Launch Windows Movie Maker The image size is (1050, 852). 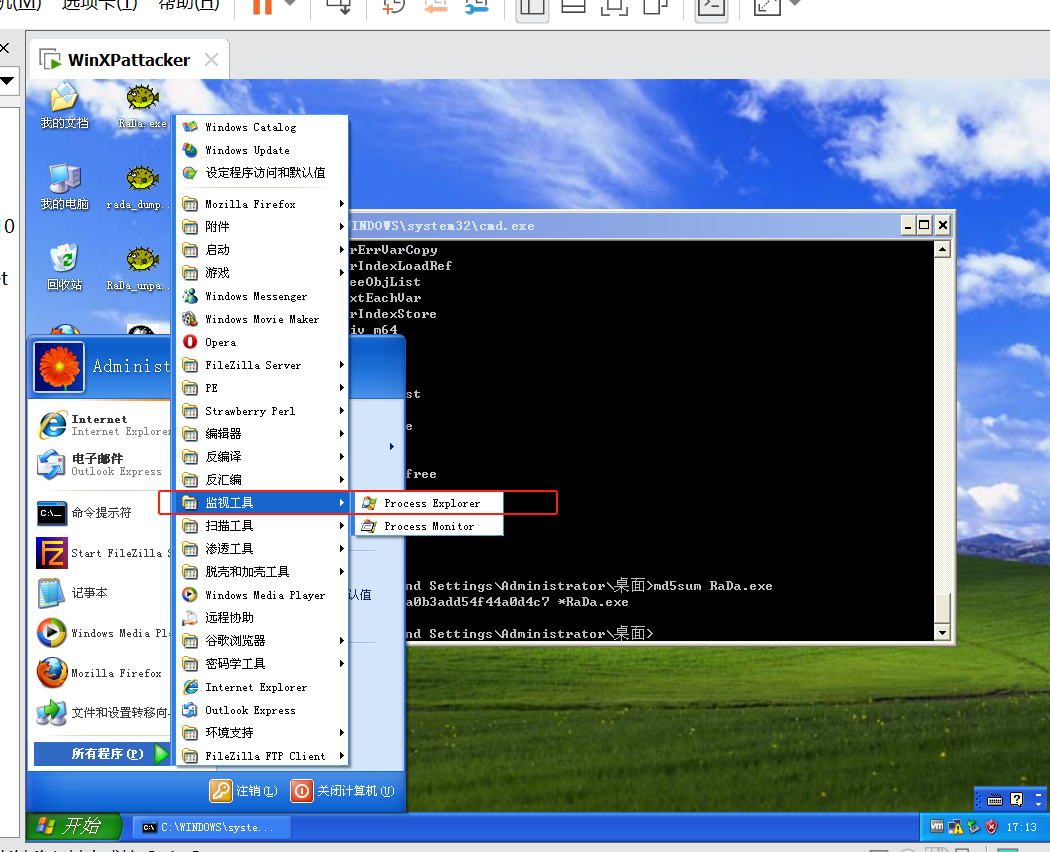click(x=262, y=319)
